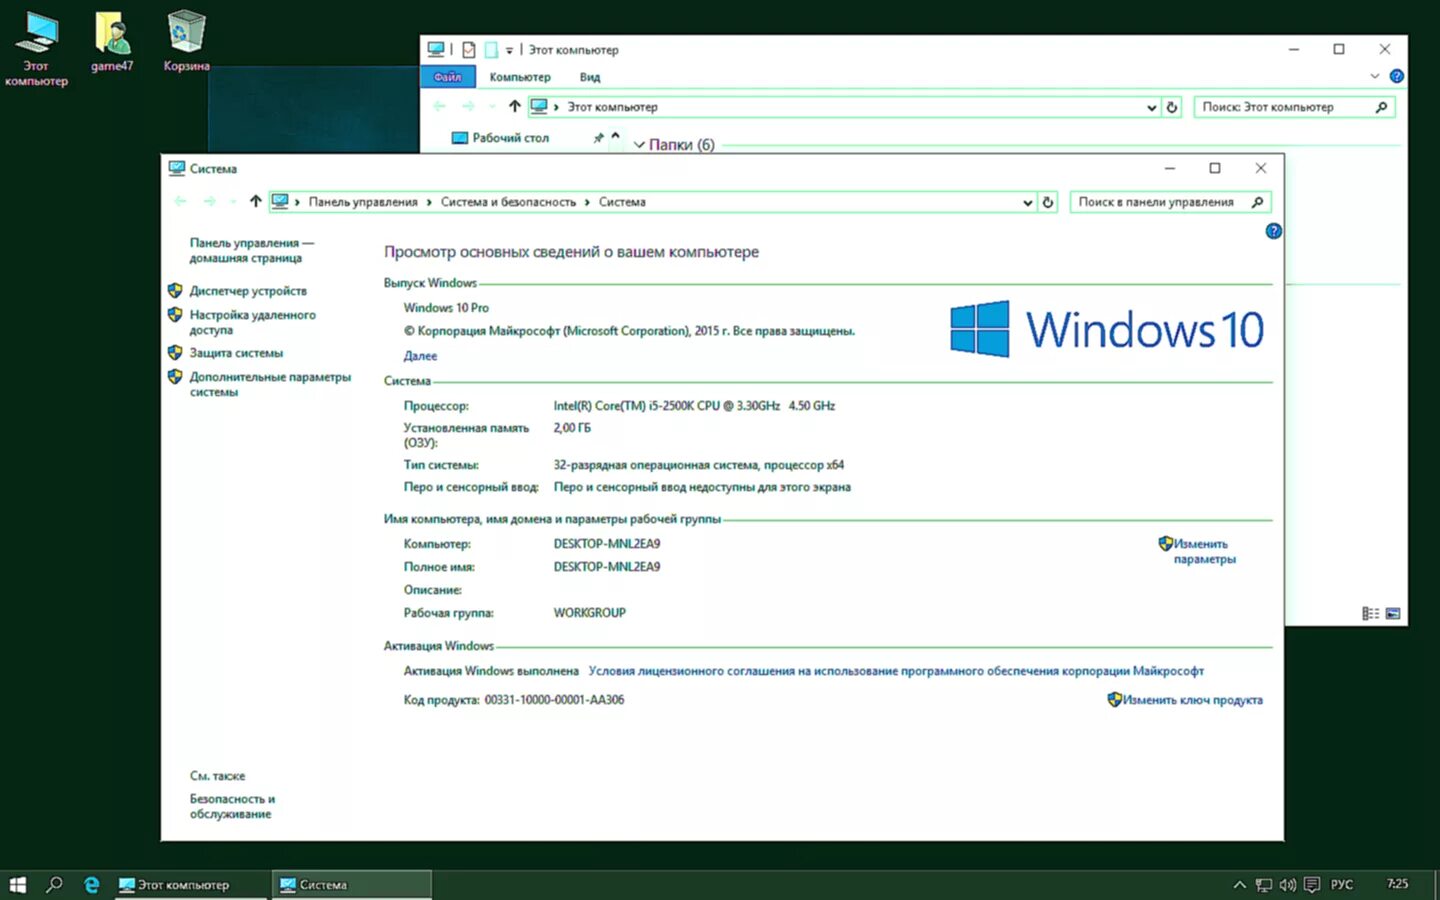Open Панель управления домашняя страница
The height and width of the screenshot is (900, 1440).
point(251,250)
